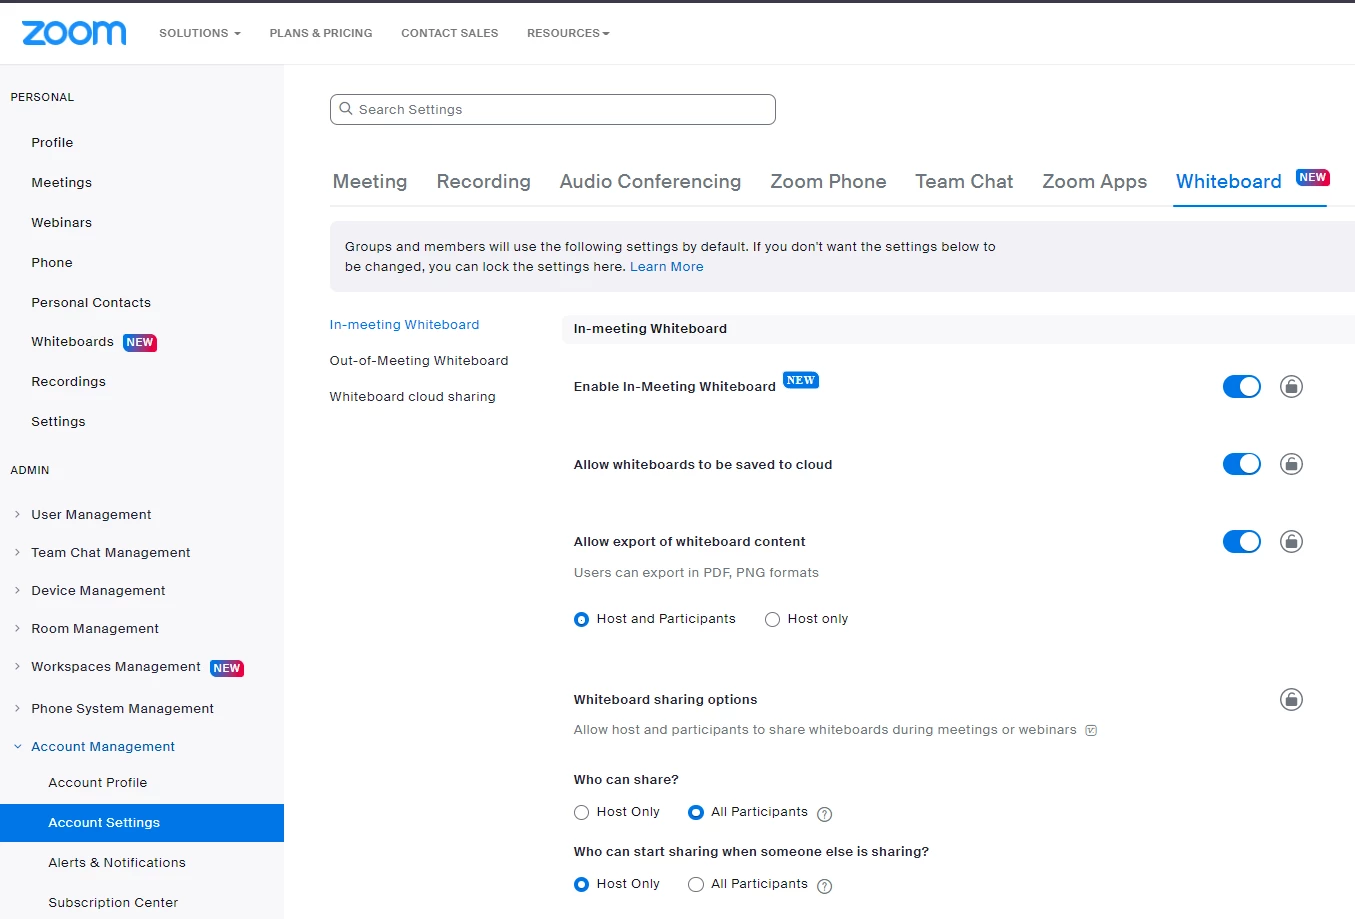Click info icon after sharing options description
The width and height of the screenshot is (1355, 919).
[x=1091, y=730]
